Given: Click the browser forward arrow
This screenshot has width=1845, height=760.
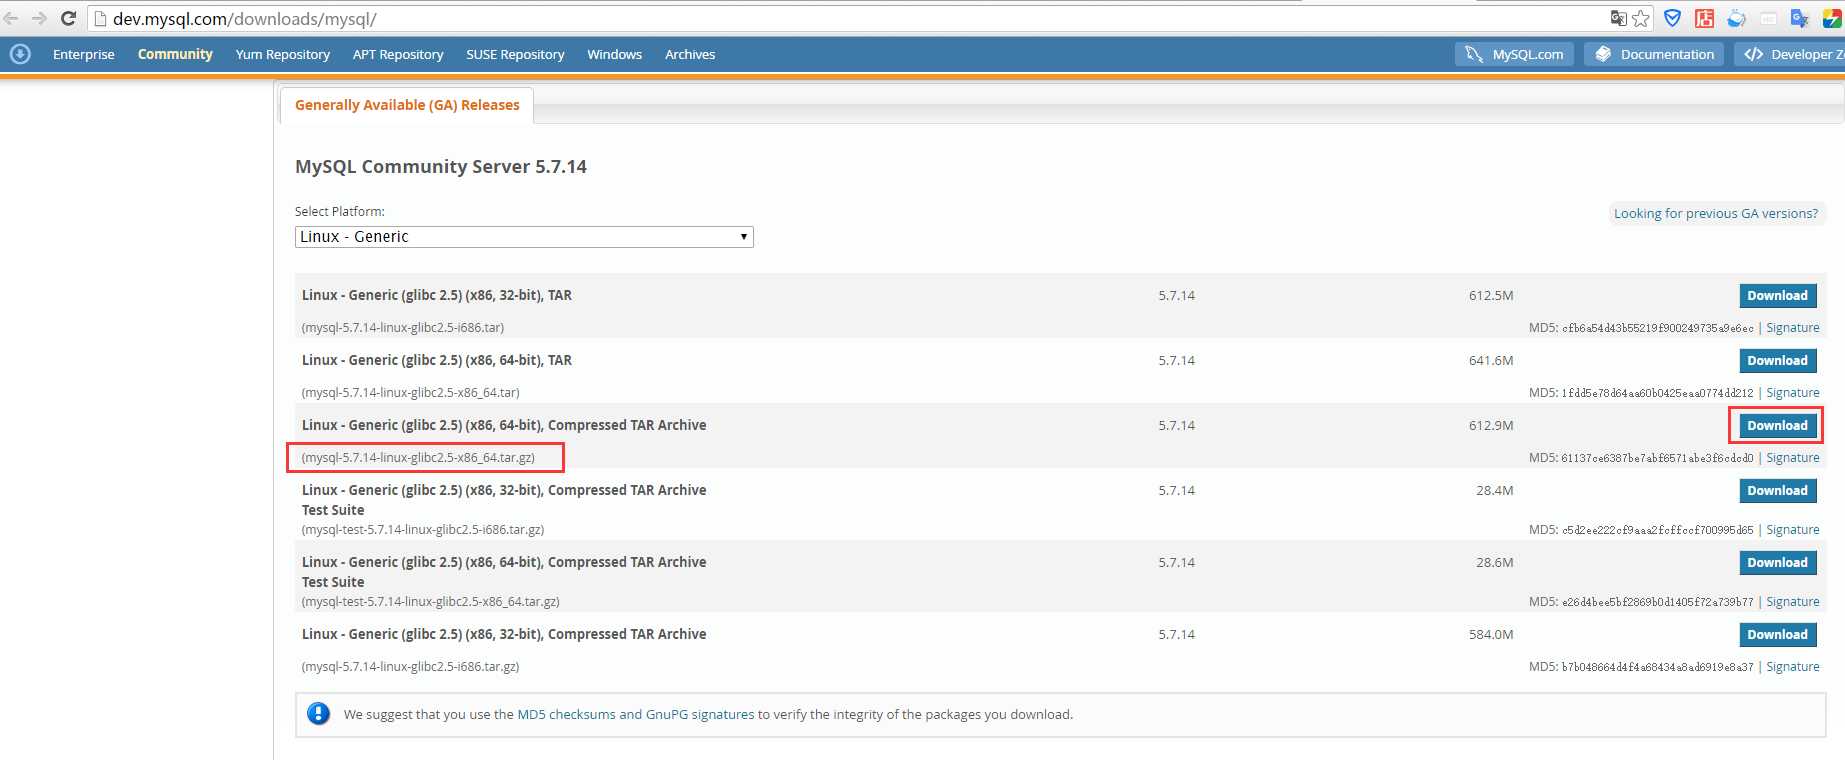Looking at the screenshot, I should click(39, 18).
